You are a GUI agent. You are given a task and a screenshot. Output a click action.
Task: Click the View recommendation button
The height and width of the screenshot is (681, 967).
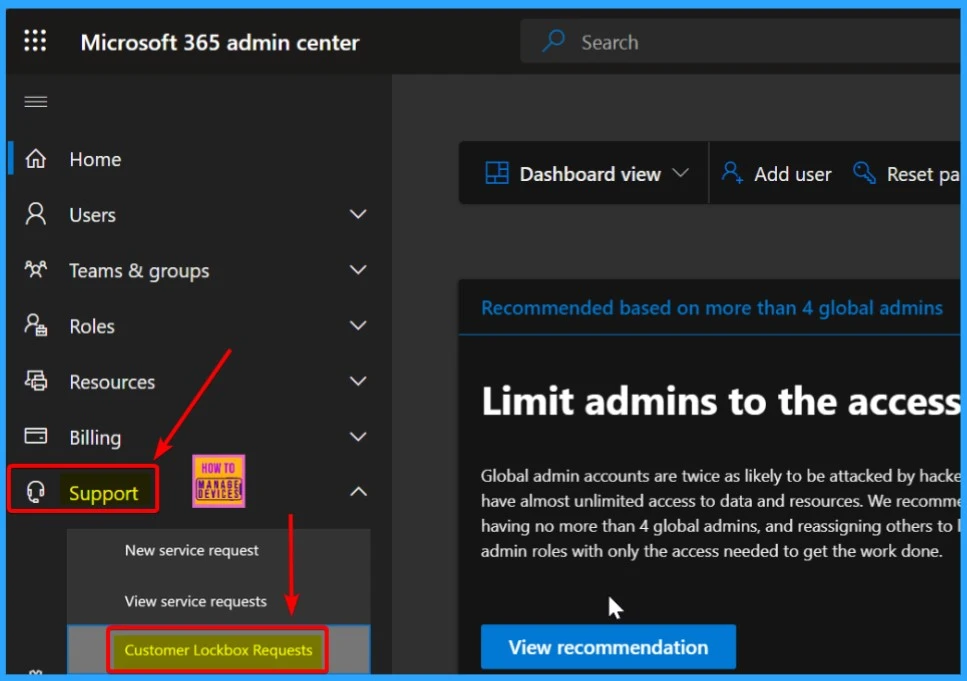[608, 646]
